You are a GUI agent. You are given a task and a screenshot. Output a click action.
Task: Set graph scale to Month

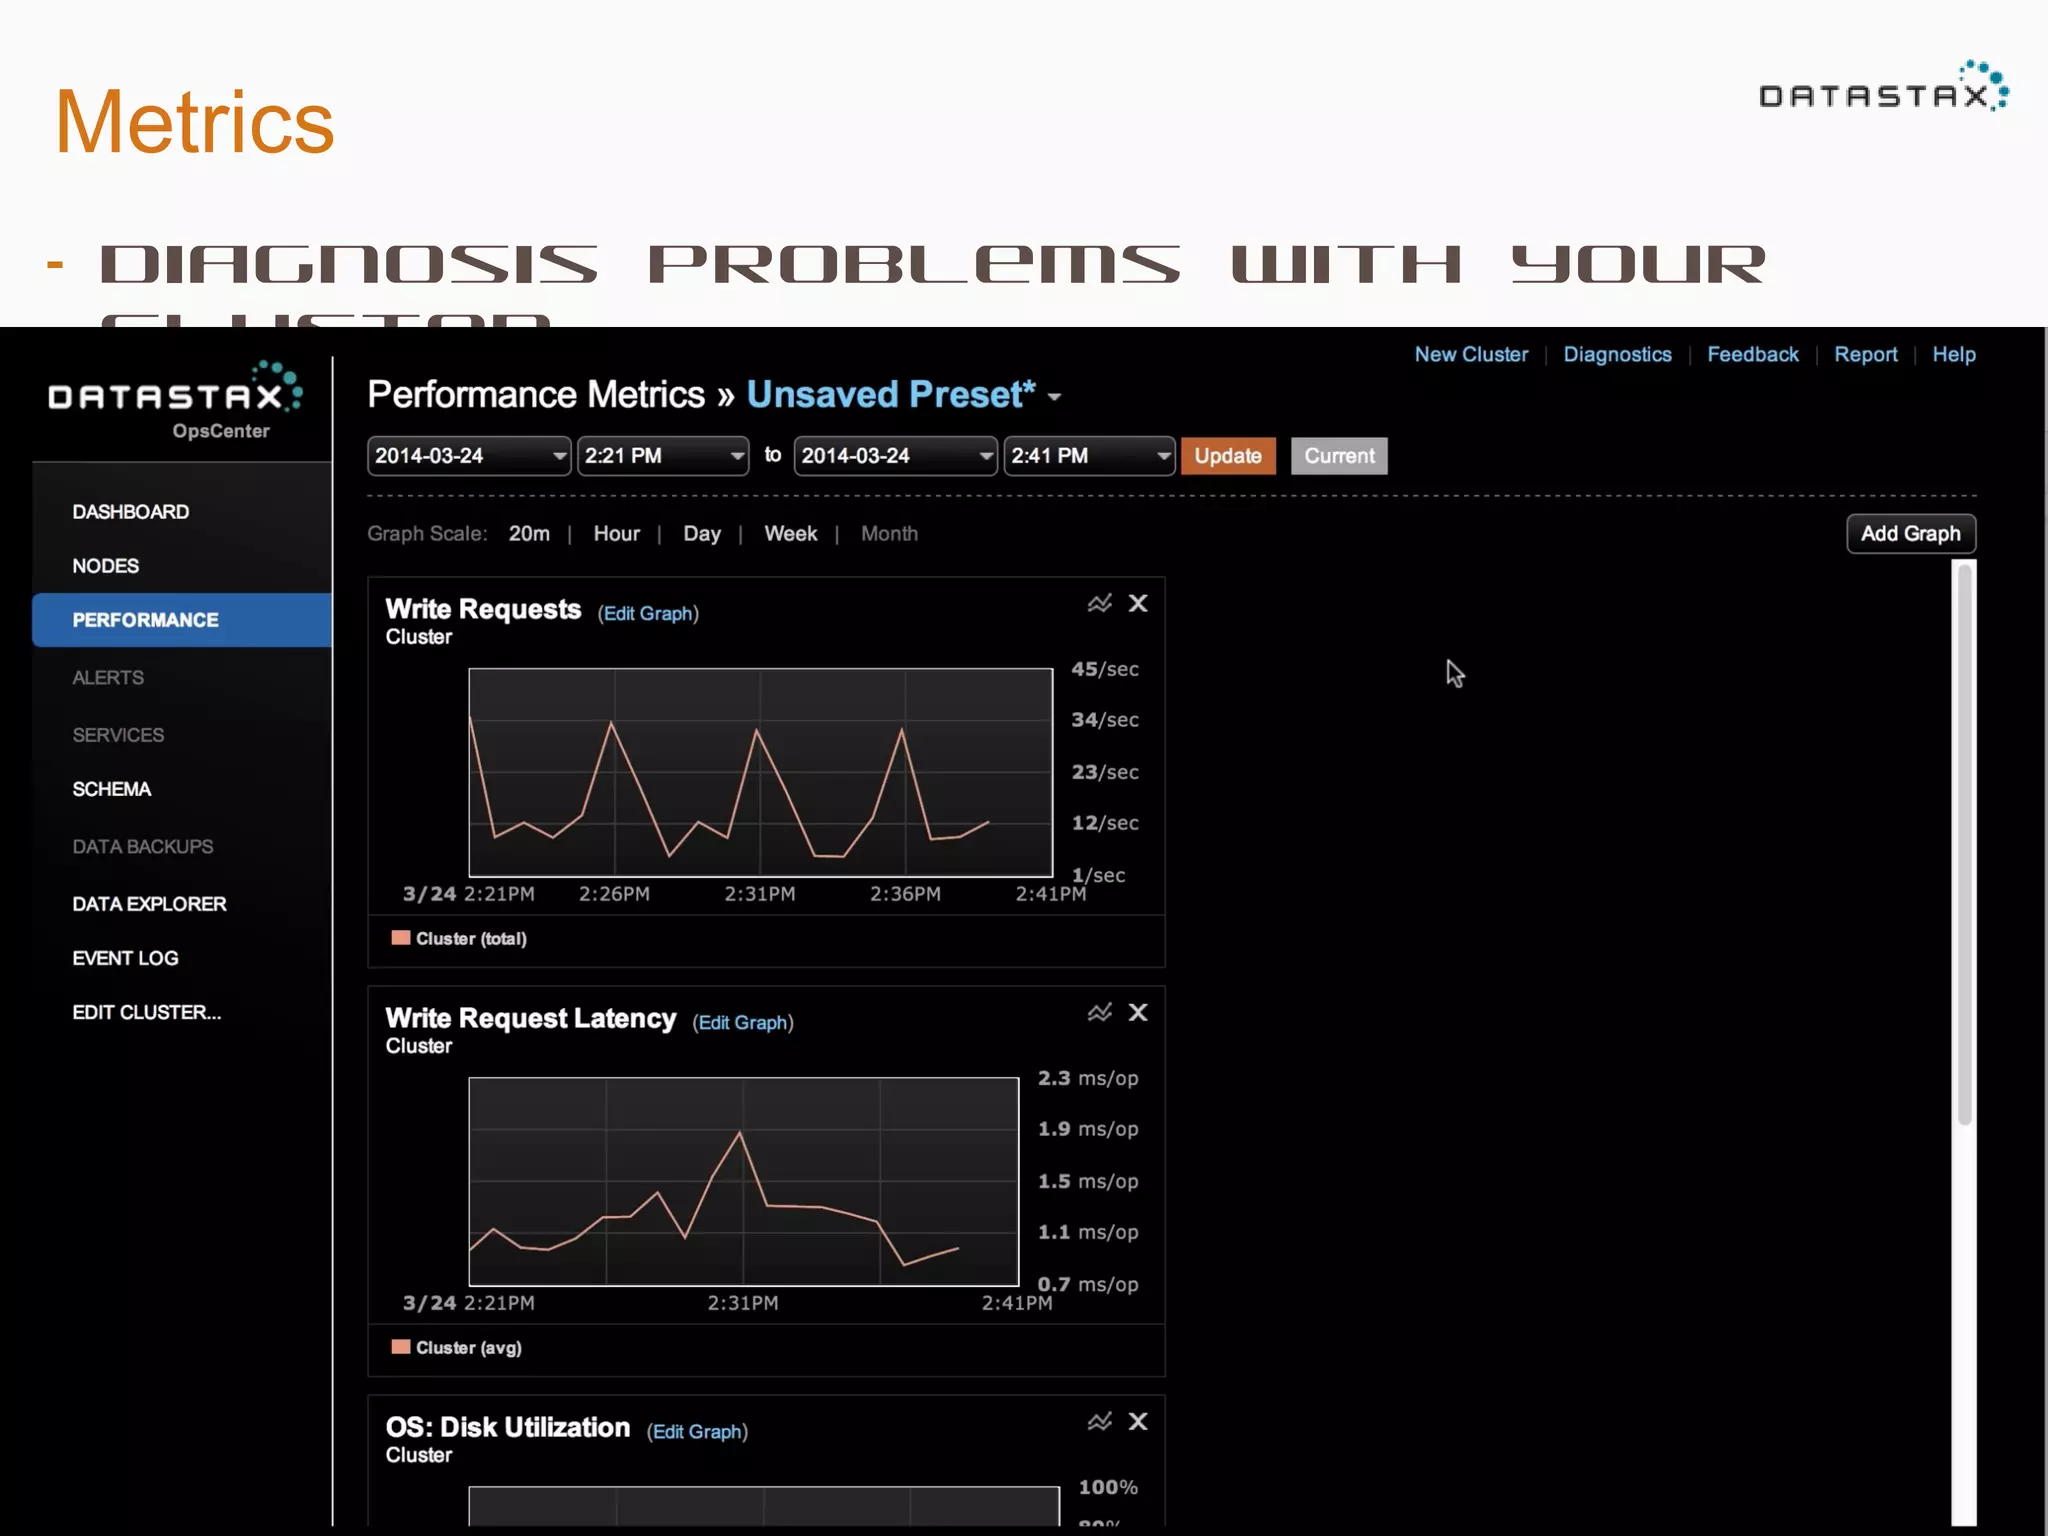[x=889, y=533]
